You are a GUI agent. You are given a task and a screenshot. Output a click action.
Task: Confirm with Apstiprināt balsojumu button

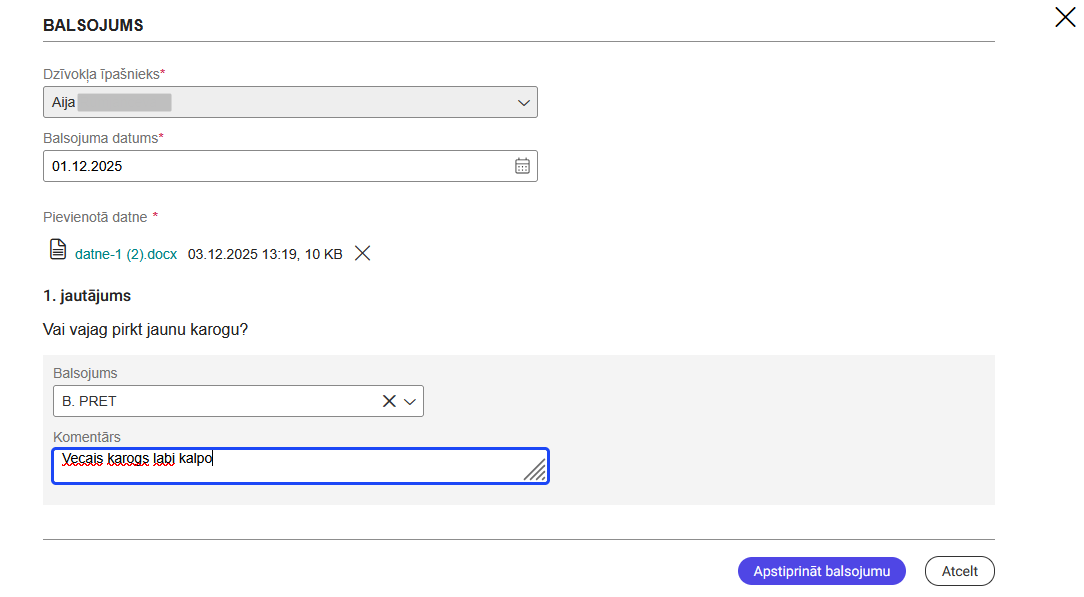click(x=821, y=571)
